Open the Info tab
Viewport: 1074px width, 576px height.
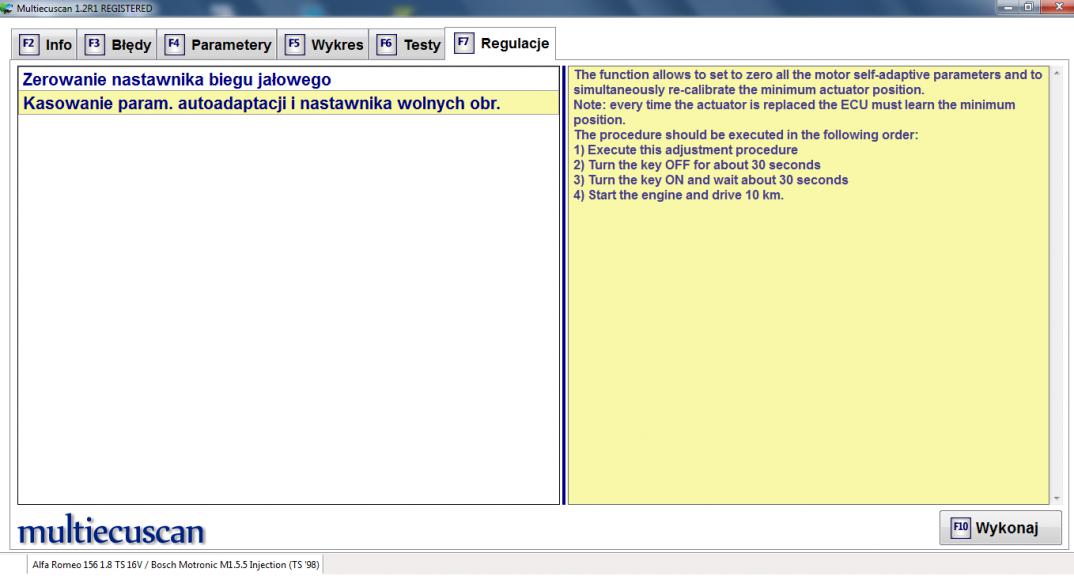45,45
